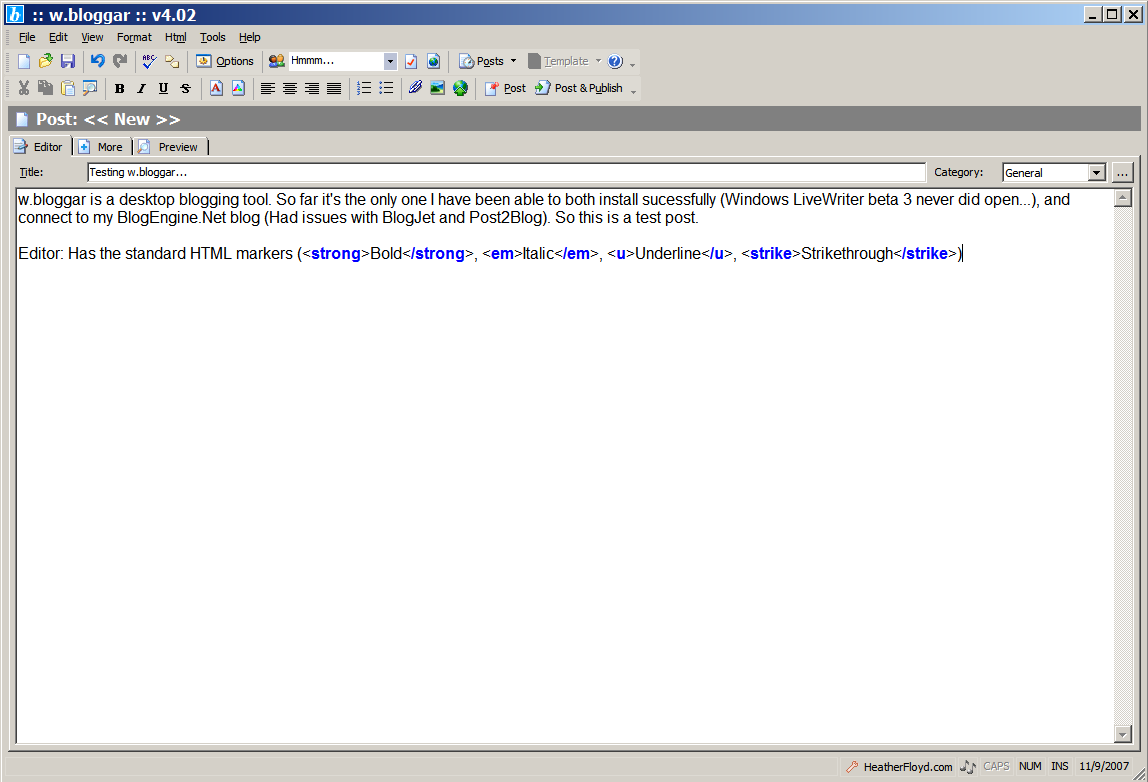Screen dimensions: 1148x782
Task: Click the editor scrollbar up arrow
Action: 1122,198
